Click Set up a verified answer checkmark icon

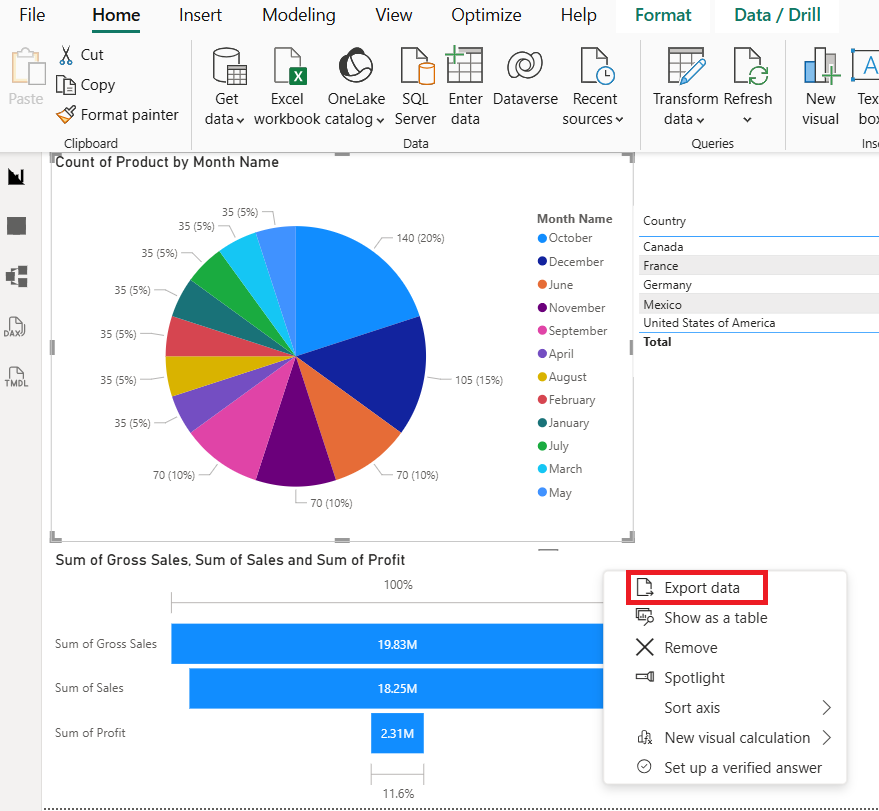click(645, 766)
